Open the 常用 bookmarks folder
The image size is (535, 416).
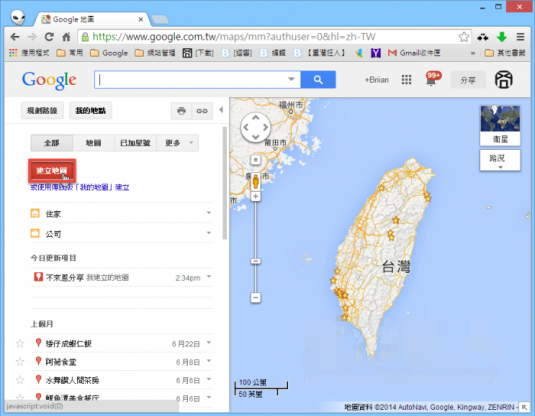tap(70, 53)
